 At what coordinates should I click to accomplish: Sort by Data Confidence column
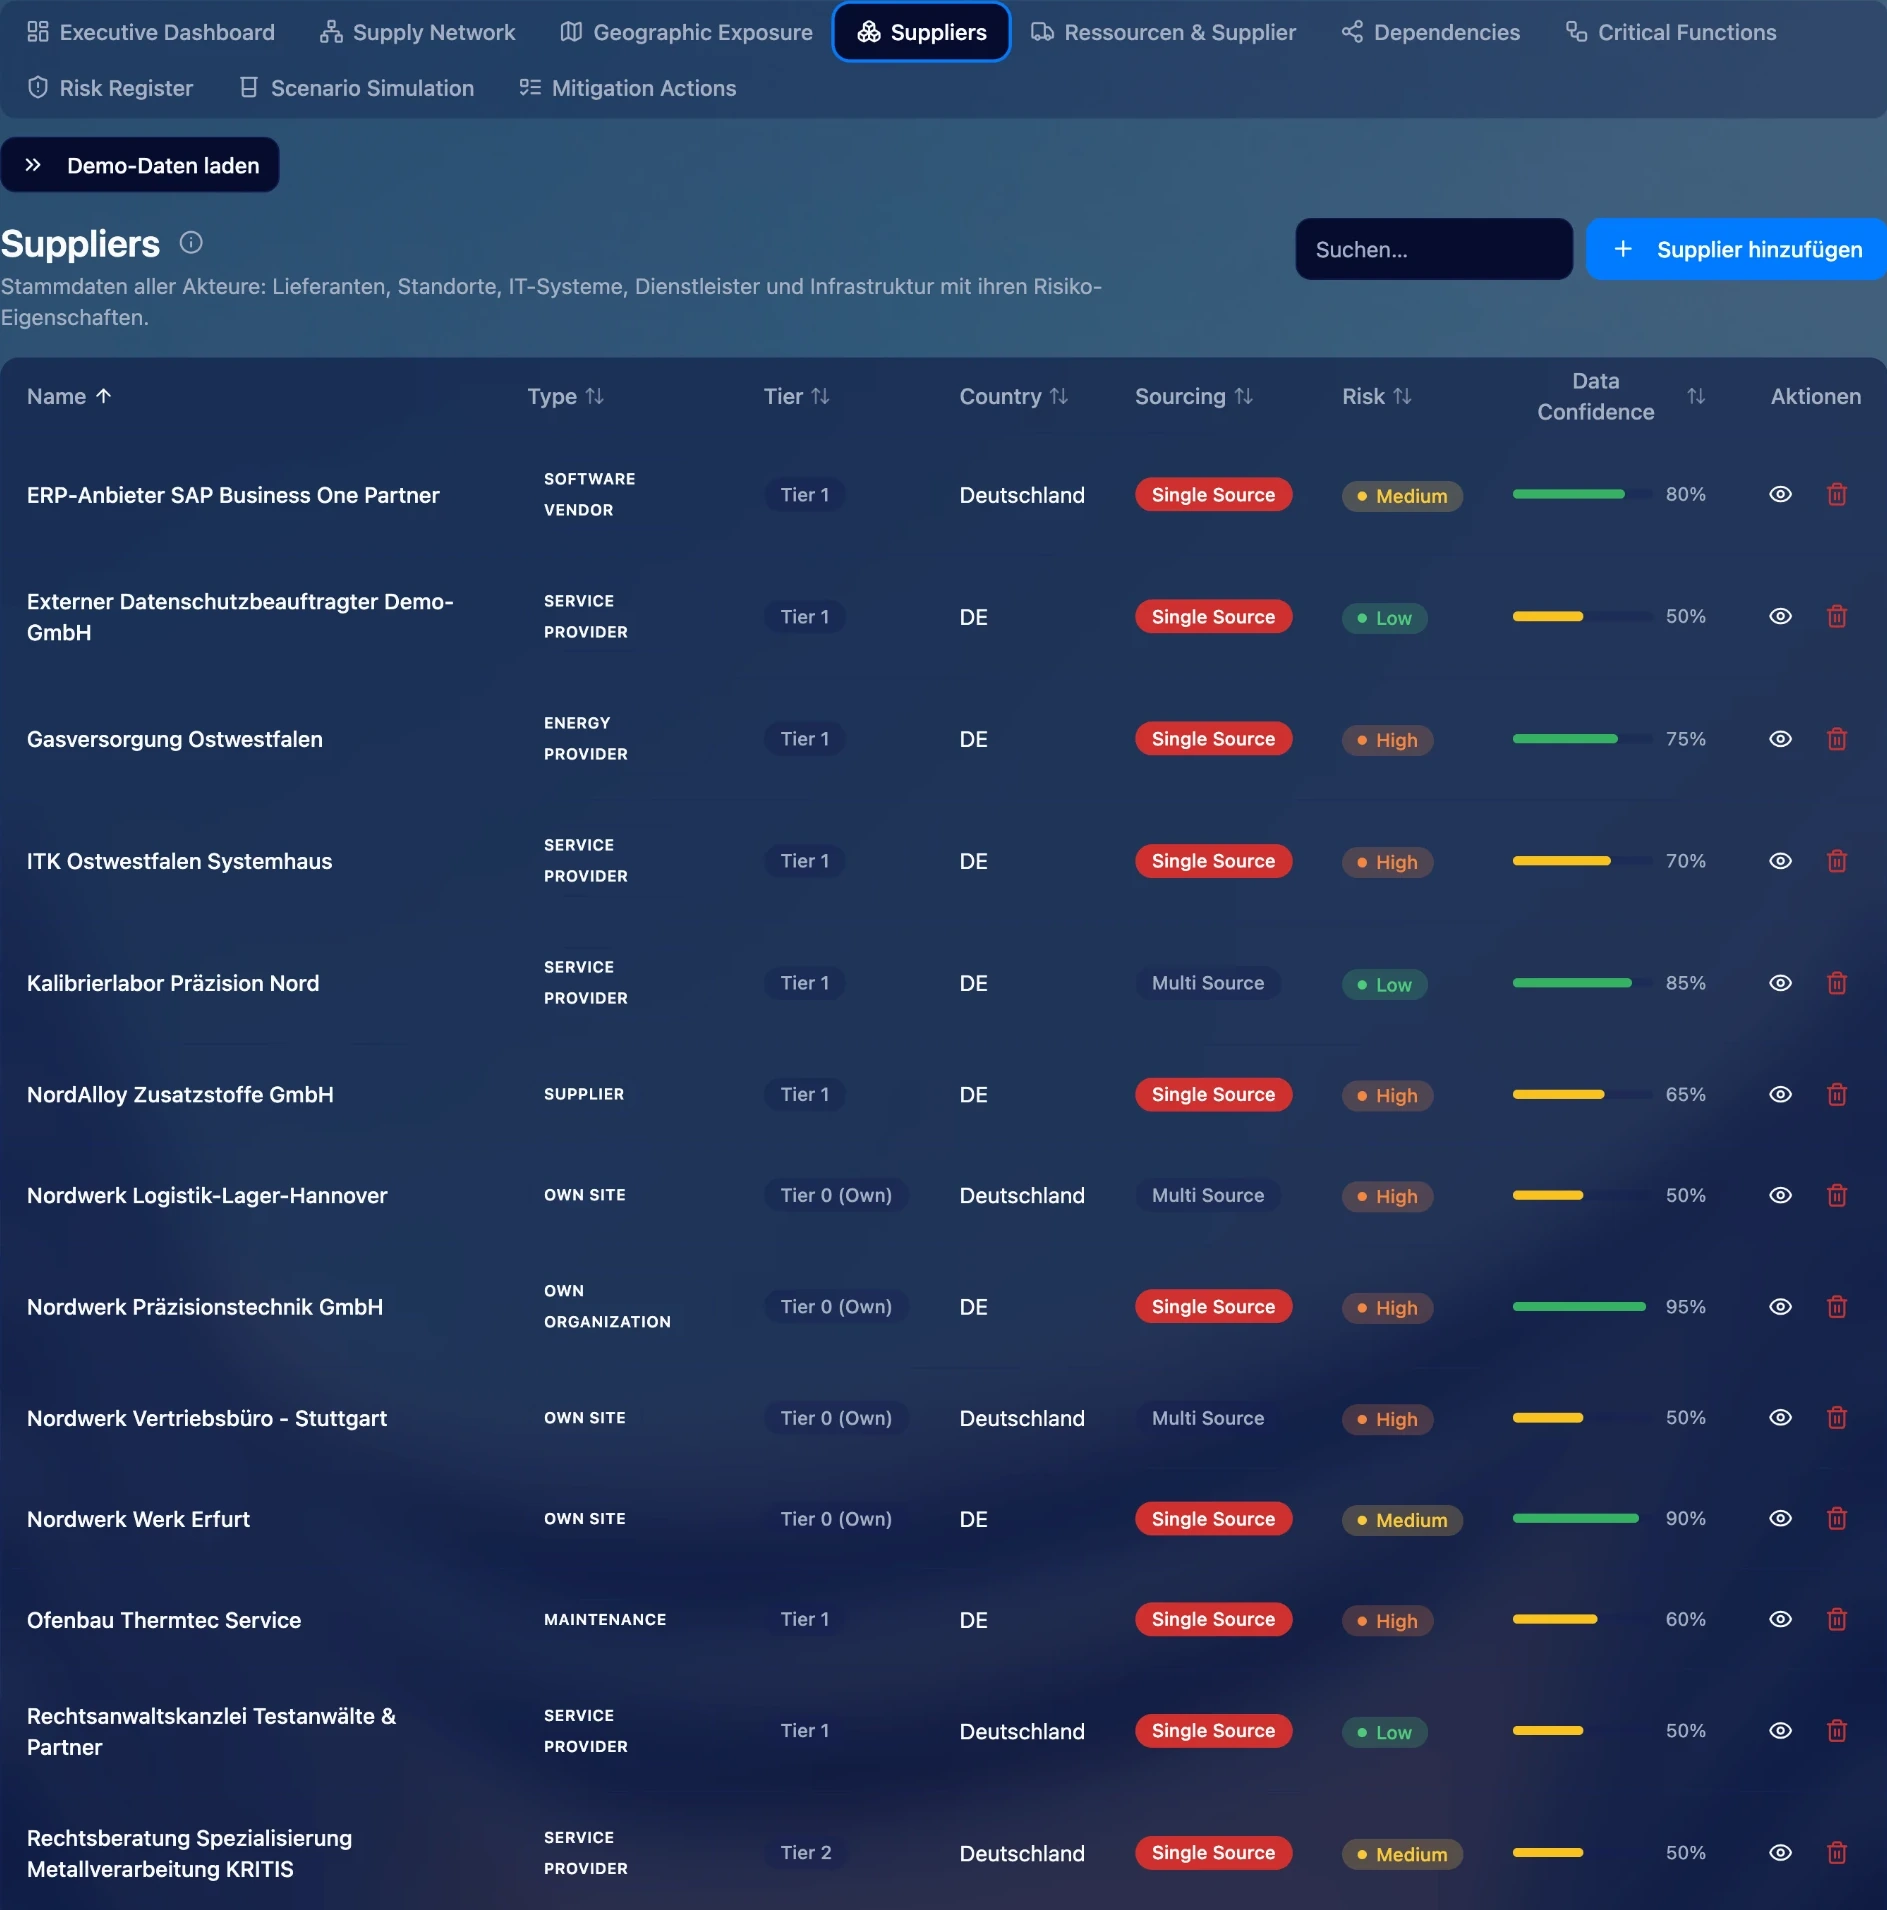click(x=1620, y=396)
